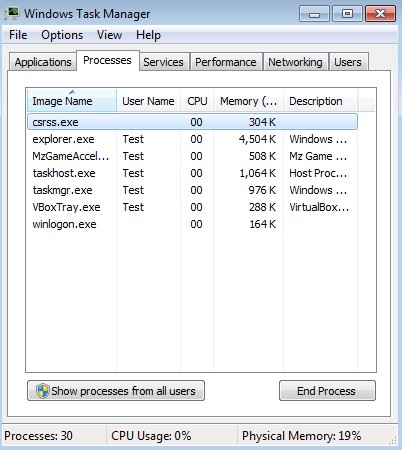Click the End Process button

click(327, 391)
